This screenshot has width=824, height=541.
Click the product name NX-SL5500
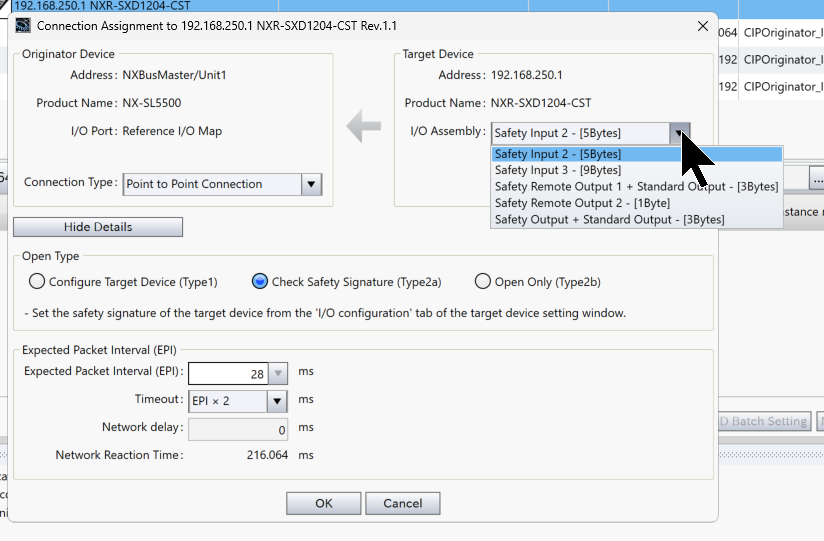152,103
